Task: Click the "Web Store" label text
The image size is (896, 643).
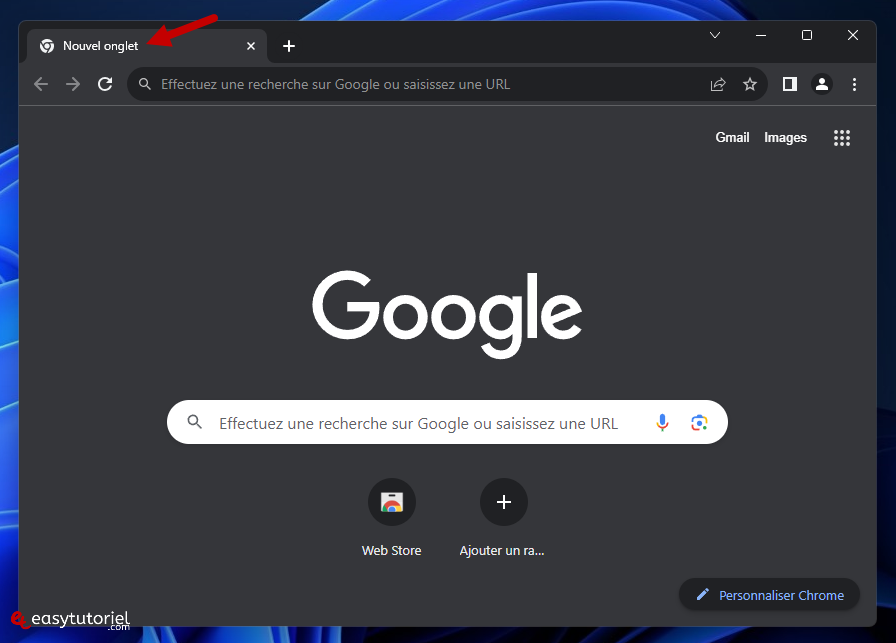Action: click(391, 550)
